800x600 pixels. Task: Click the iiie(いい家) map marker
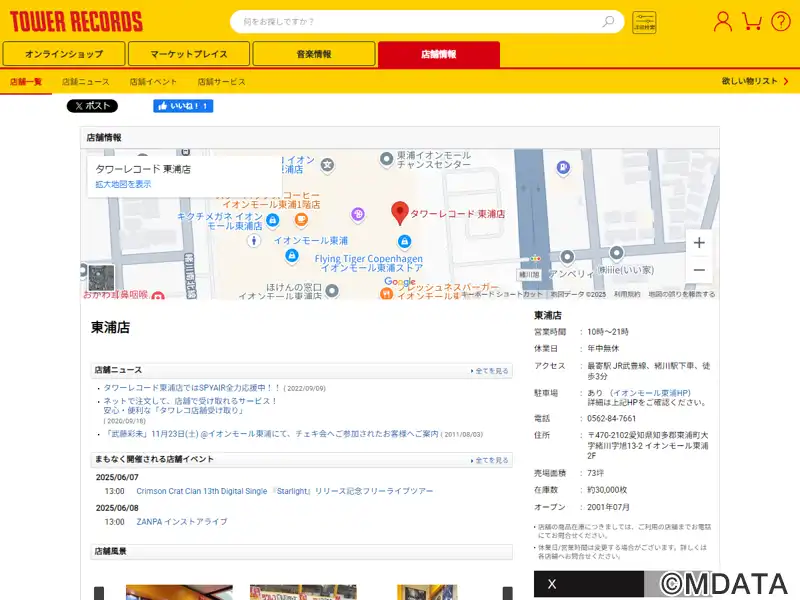616,253
